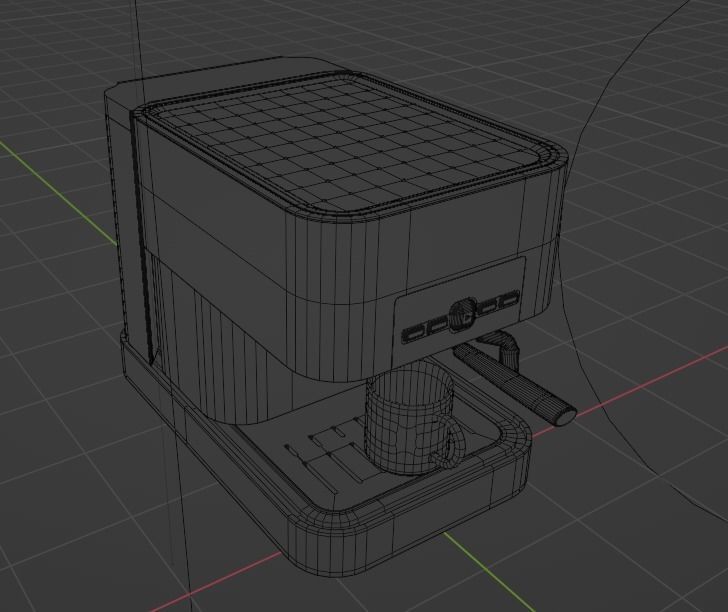Click the leftmost button on control panel
The width and height of the screenshot is (728, 612).
(x=413, y=333)
